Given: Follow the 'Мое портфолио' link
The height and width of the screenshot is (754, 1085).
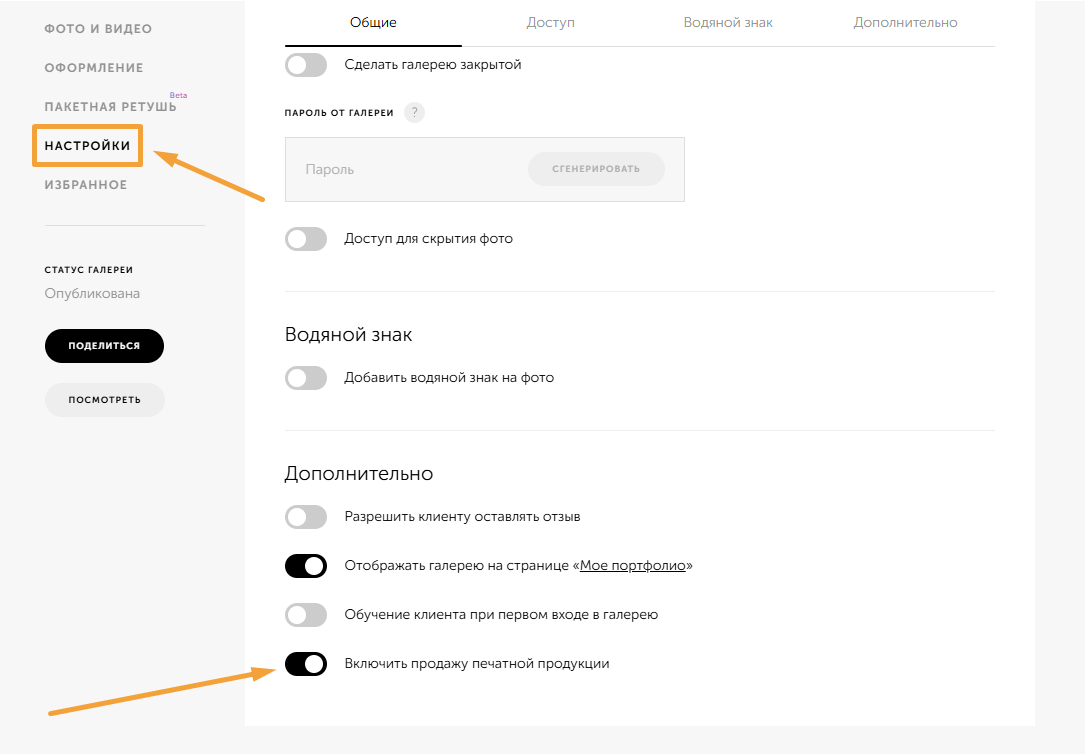Looking at the screenshot, I should tap(633, 566).
